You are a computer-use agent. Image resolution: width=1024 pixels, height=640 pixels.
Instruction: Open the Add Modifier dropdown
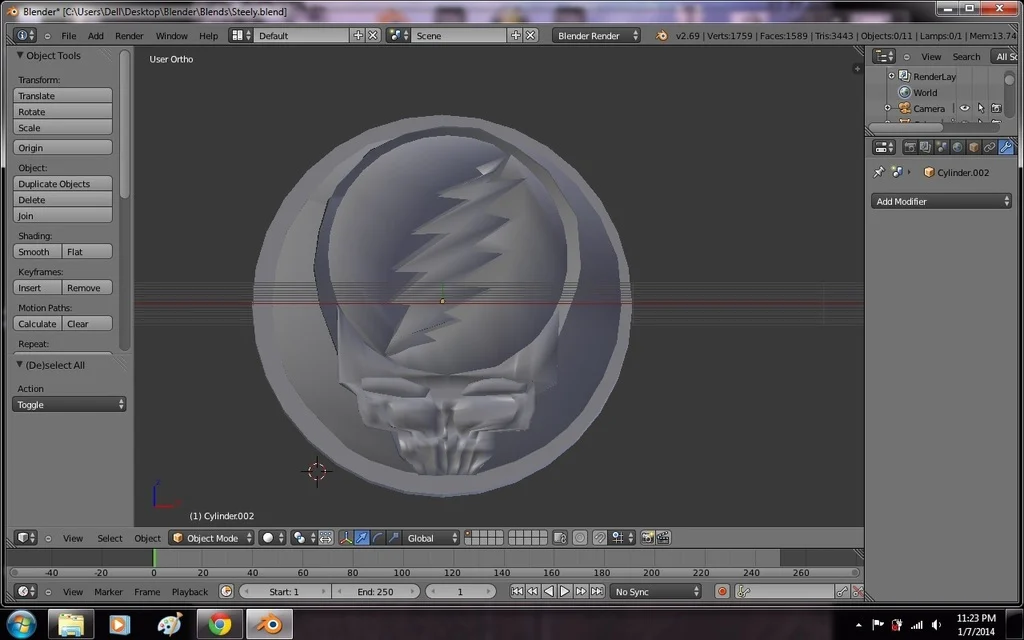tap(941, 201)
